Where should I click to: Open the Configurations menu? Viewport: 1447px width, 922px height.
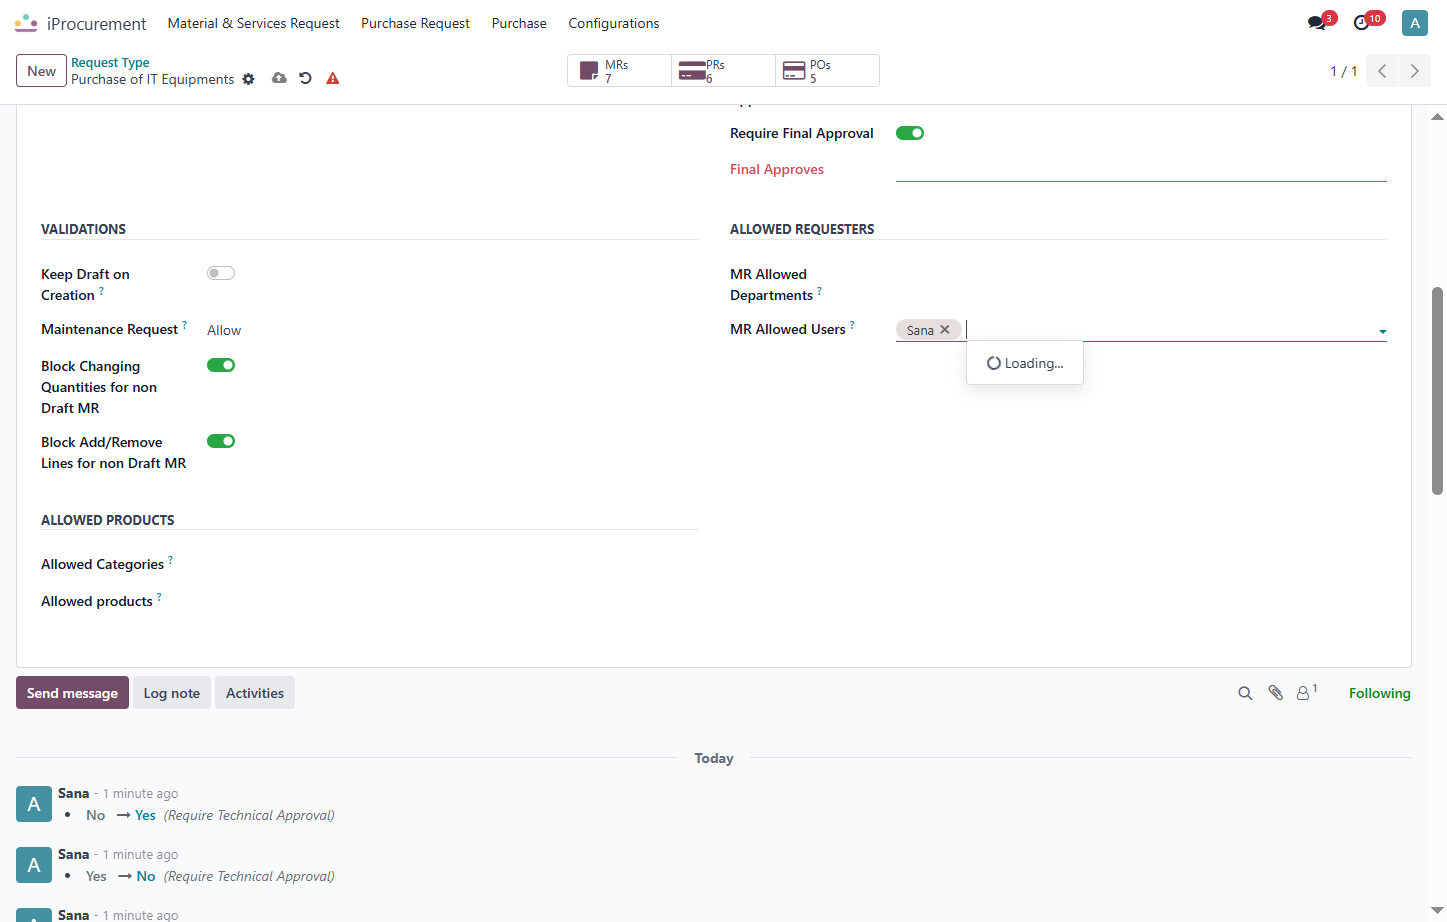pos(614,23)
